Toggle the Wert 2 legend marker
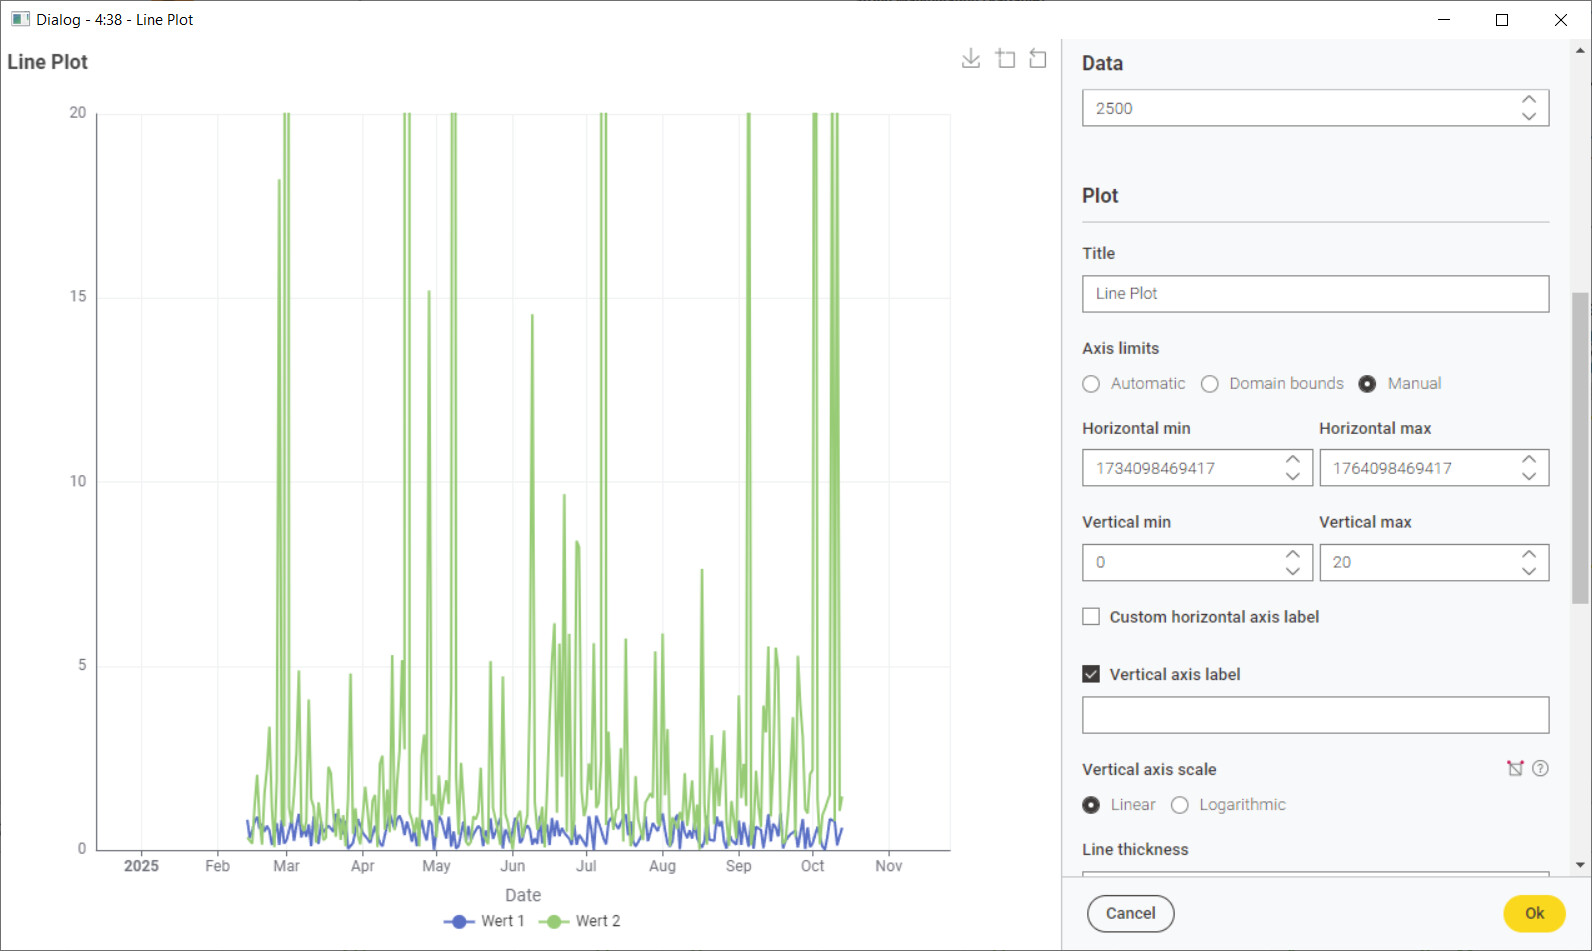The width and height of the screenshot is (1592, 951). (553, 921)
